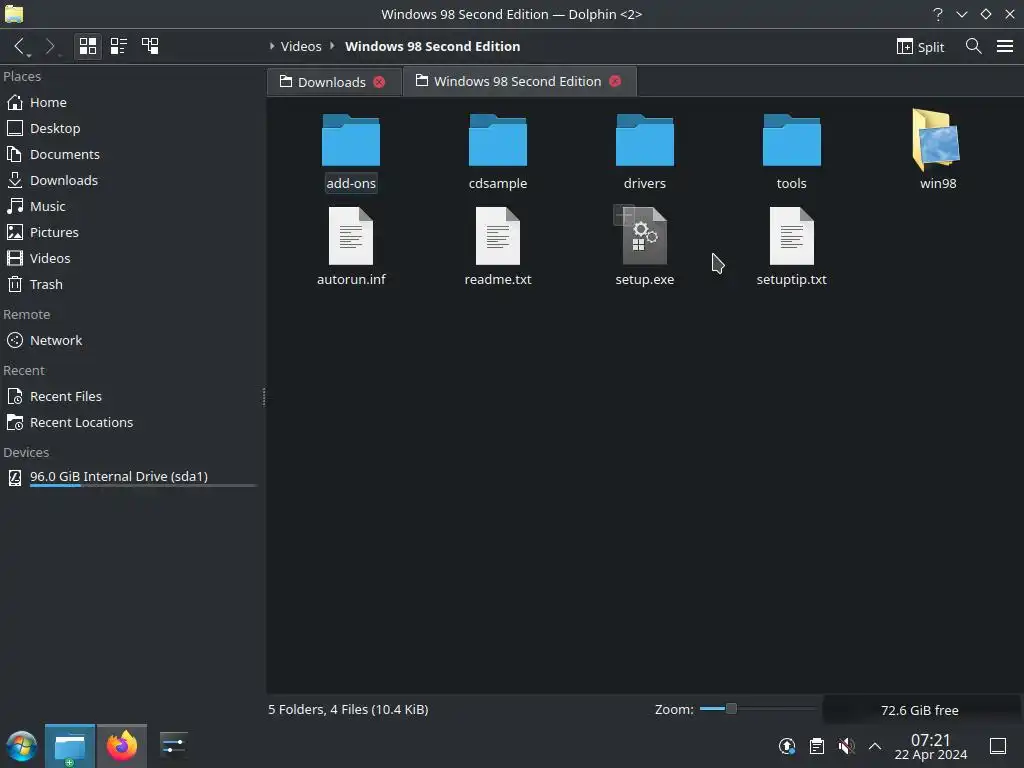Expand arrow before Windows 98 Second Edition breadcrumb
1024x768 pixels.
(332, 46)
